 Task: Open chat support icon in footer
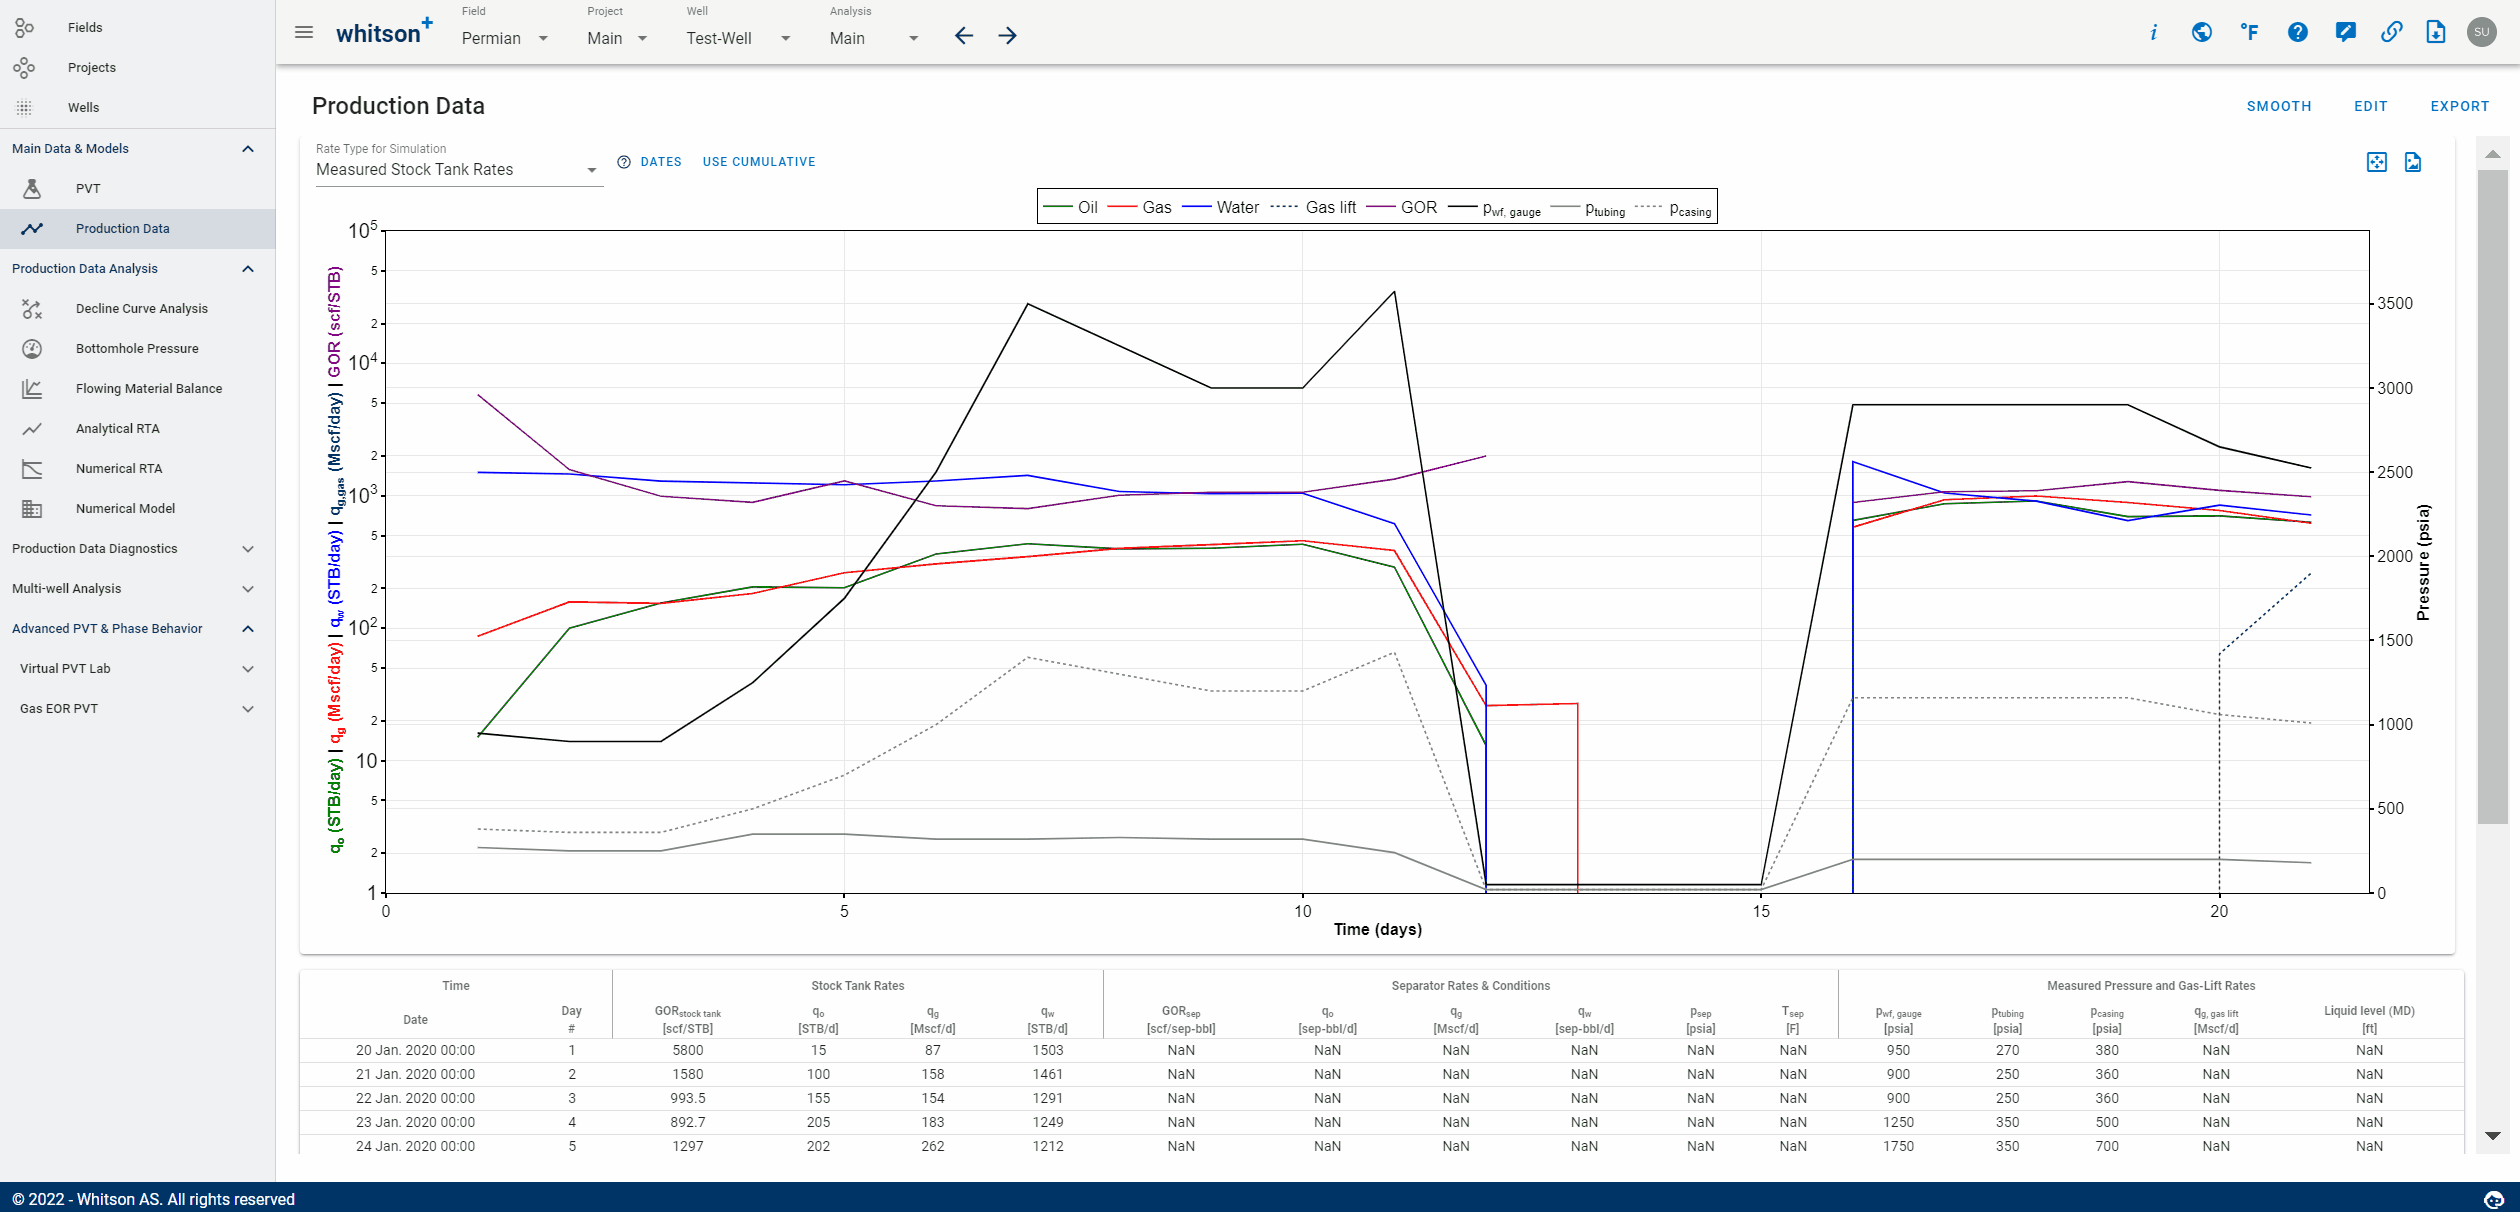pyautogui.click(x=2494, y=1199)
